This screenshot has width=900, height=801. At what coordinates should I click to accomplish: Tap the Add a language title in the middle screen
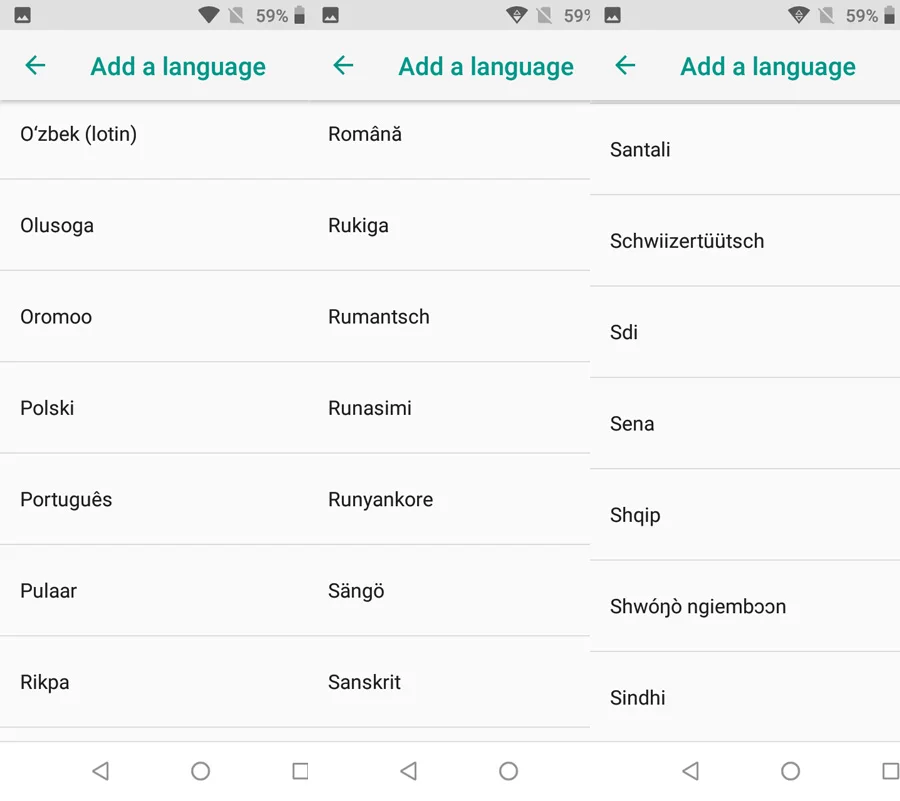pyautogui.click(x=486, y=67)
